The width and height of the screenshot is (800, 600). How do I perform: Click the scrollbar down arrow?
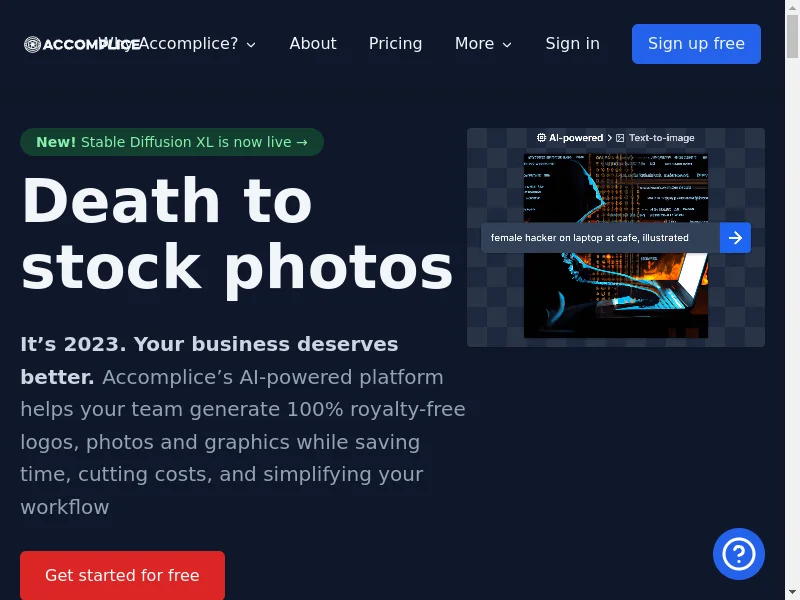pos(792,593)
